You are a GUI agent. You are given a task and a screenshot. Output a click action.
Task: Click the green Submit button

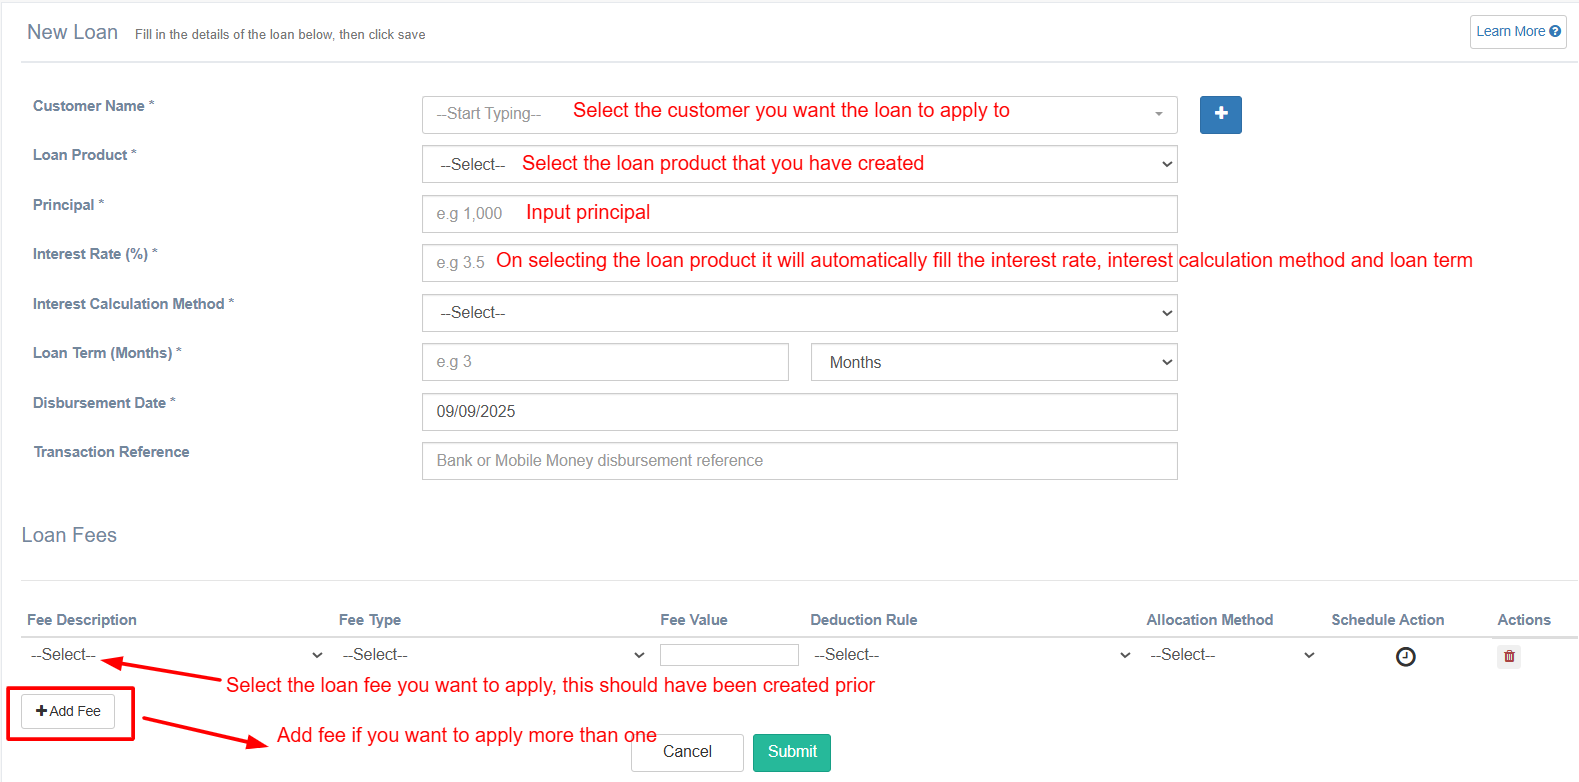tap(792, 752)
